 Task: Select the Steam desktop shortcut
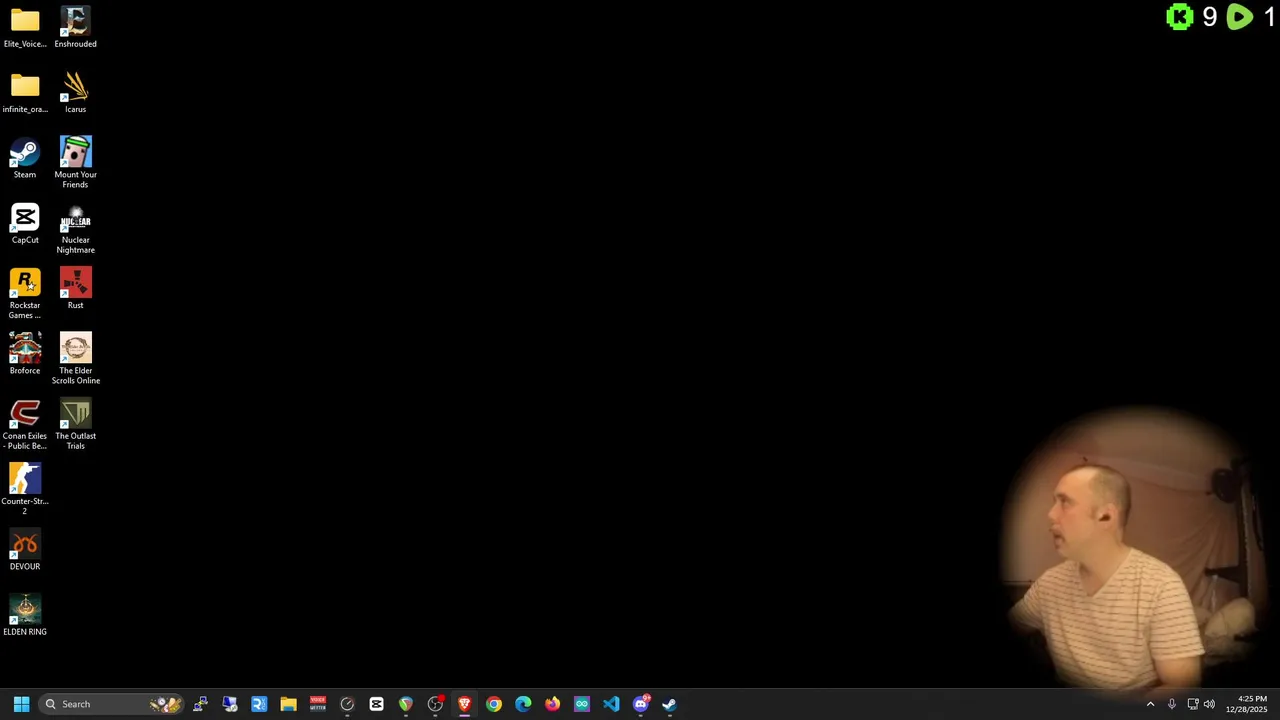pos(25,158)
